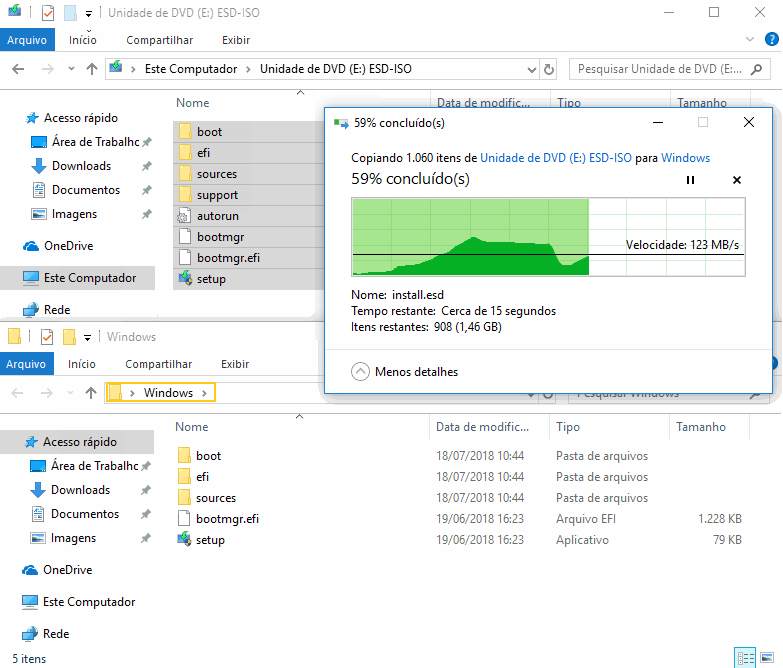The width and height of the screenshot is (783, 668).
Task: Open Área de Trabalho in DVD window sidebar
Action: point(95,142)
